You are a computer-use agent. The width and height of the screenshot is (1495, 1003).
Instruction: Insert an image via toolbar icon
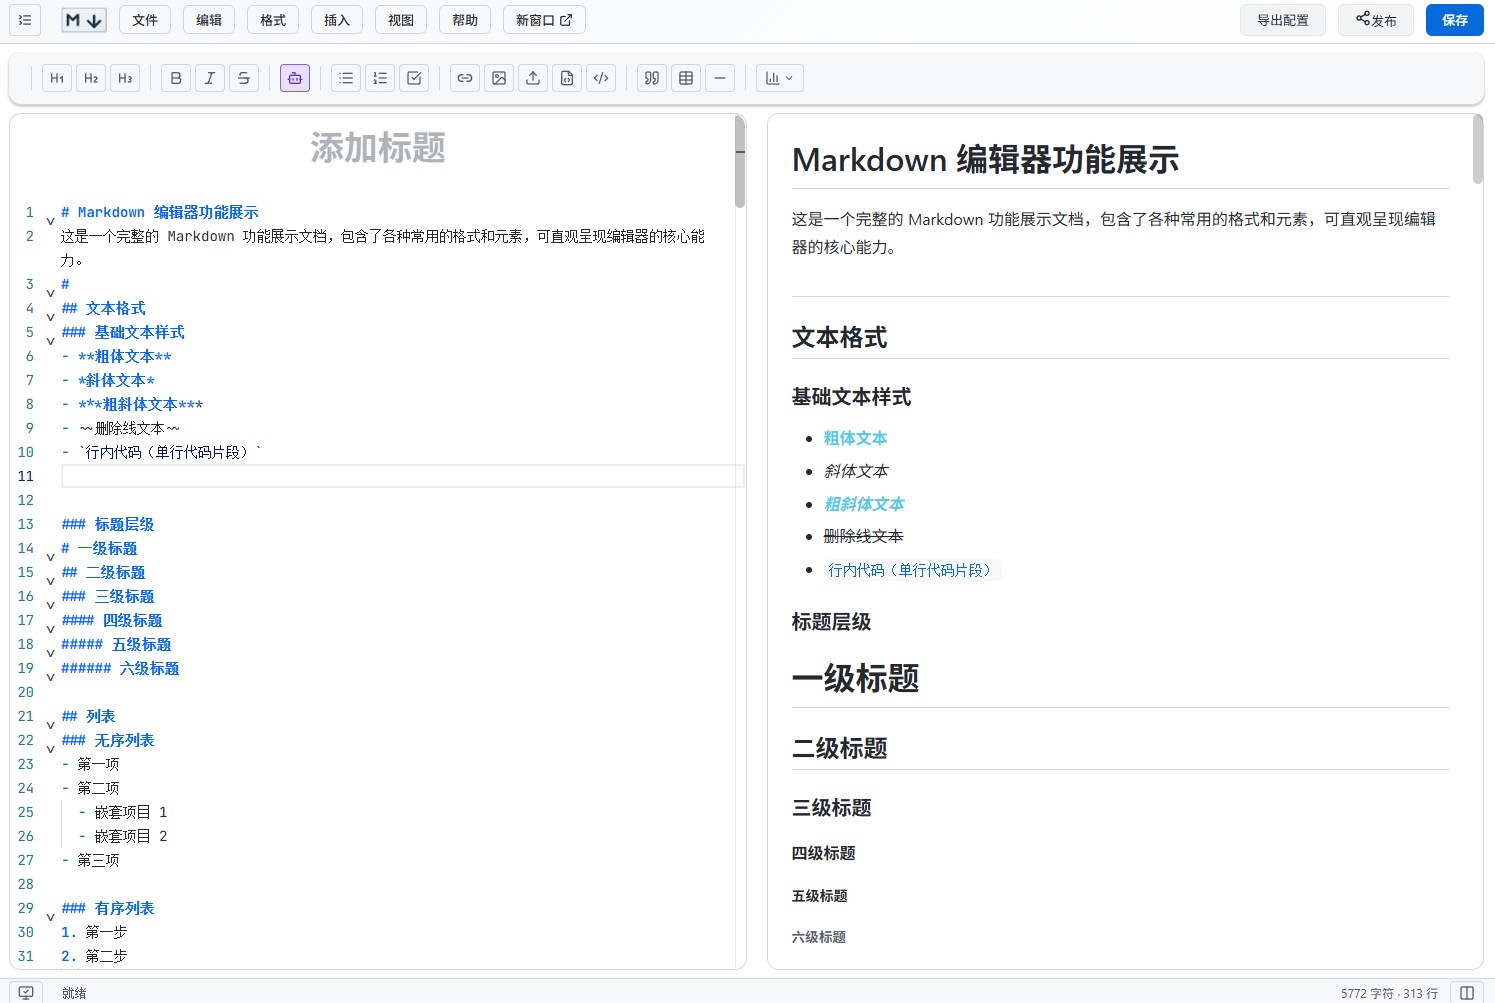[x=499, y=78]
